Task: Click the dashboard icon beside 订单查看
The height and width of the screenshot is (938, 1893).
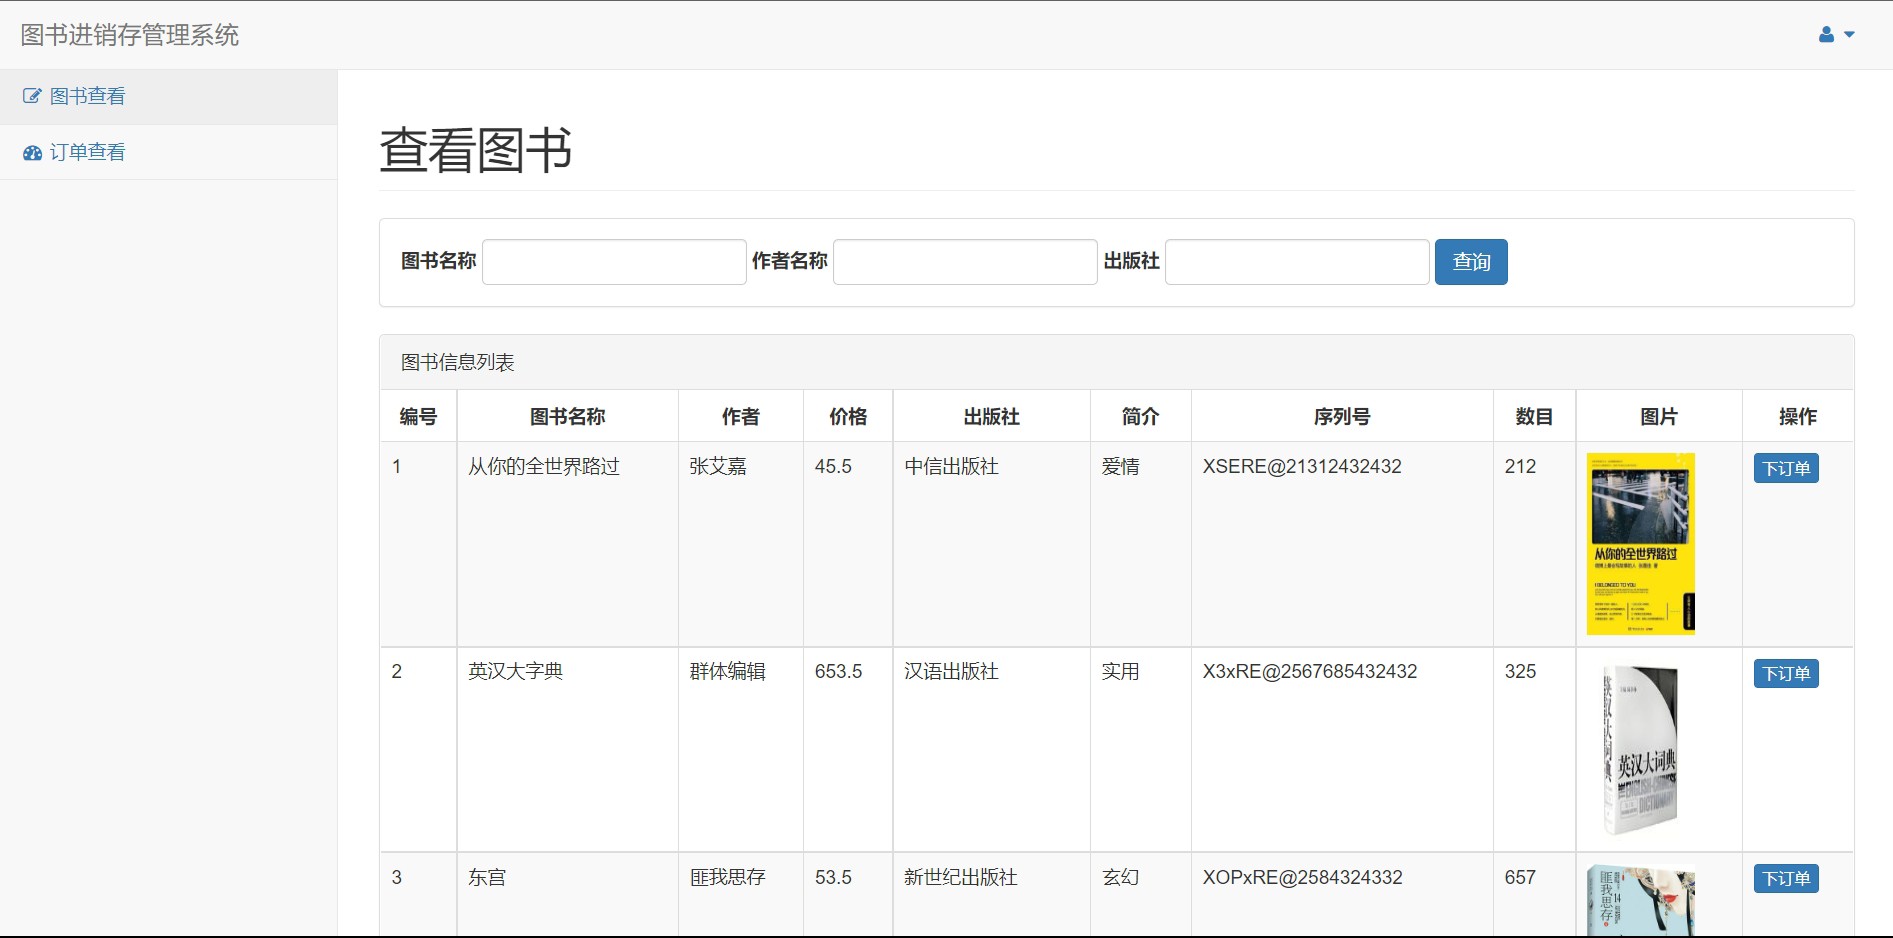Action: tap(32, 153)
